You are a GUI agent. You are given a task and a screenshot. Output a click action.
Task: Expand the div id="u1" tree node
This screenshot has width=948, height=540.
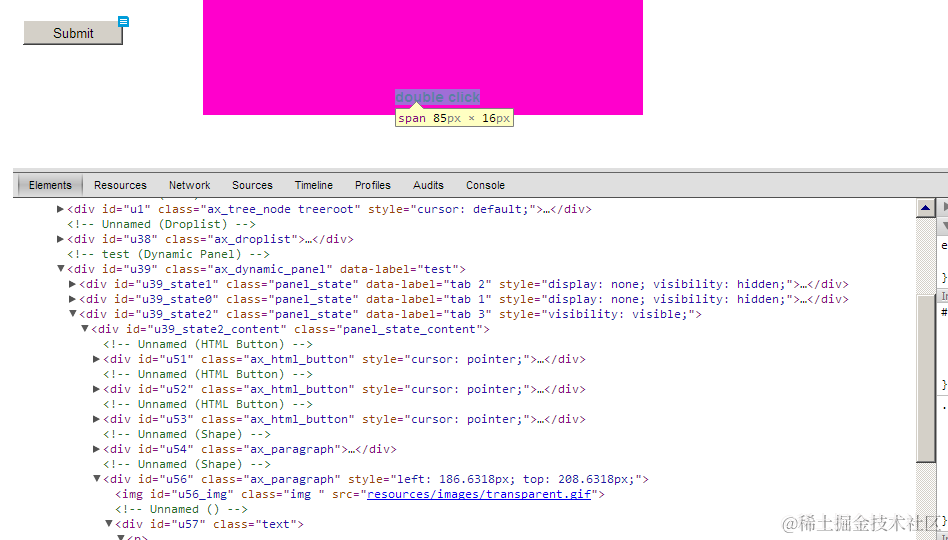coord(60,209)
